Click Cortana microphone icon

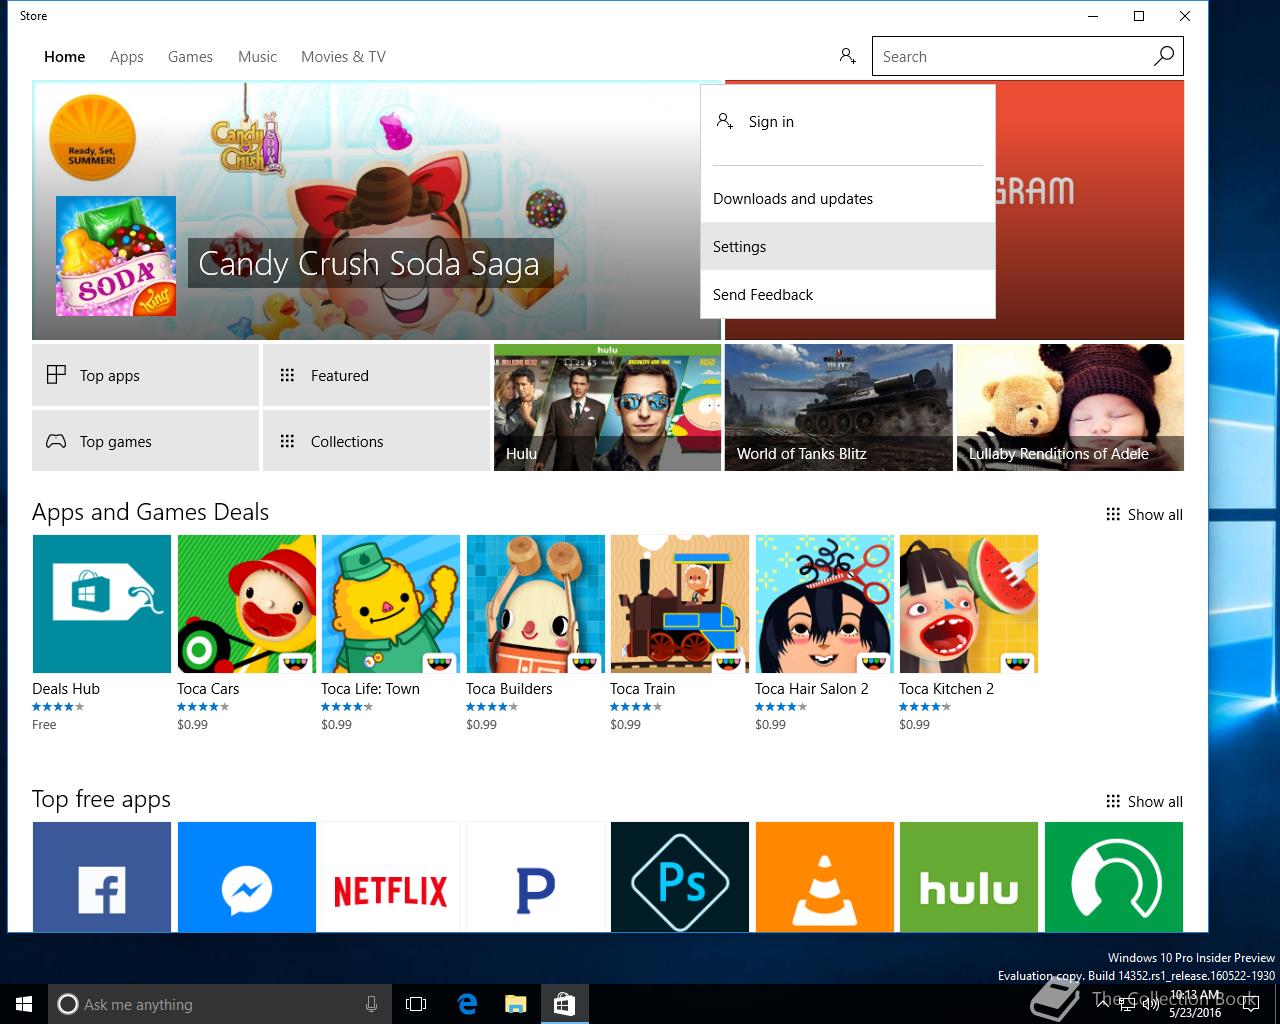(x=371, y=1004)
